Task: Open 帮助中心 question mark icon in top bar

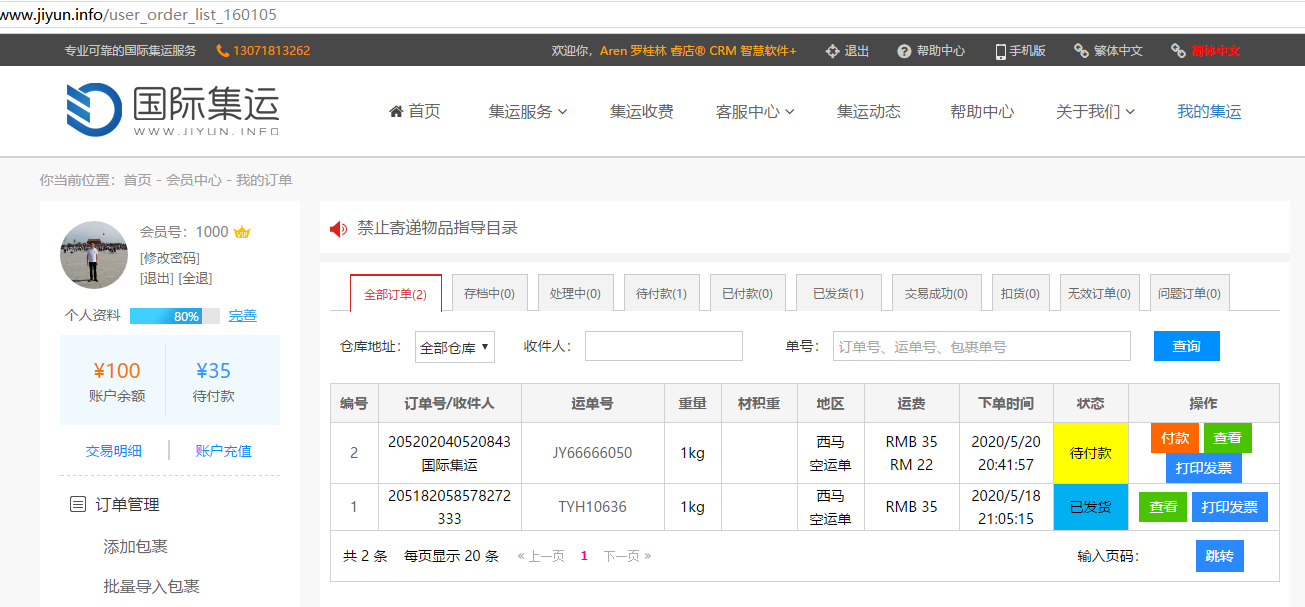Action: pos(904,51)
